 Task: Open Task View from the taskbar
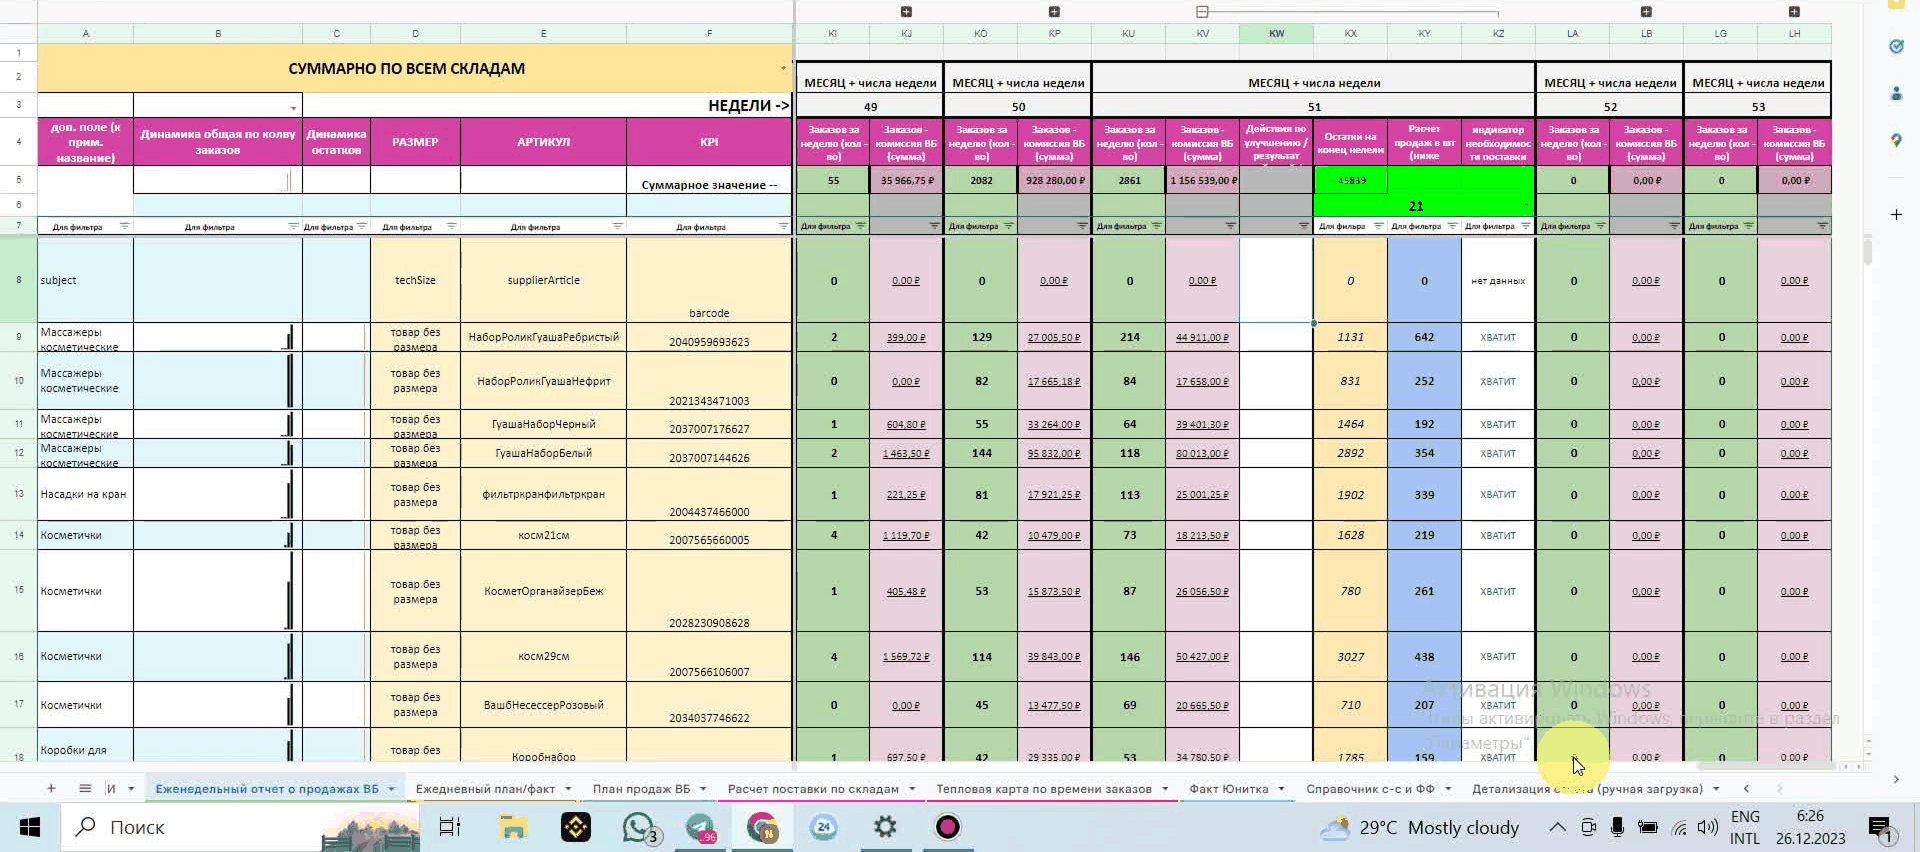coord(450,827)
